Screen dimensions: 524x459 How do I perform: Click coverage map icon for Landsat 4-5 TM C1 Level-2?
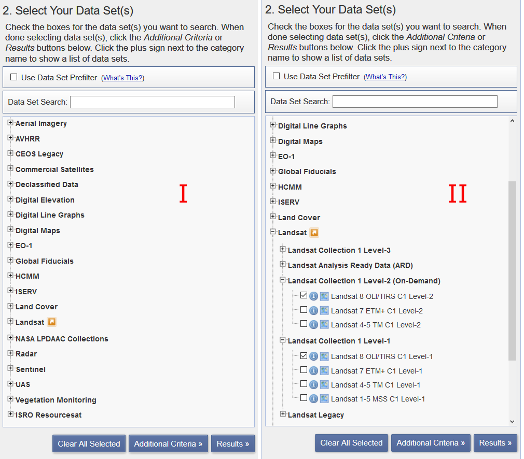324,324
